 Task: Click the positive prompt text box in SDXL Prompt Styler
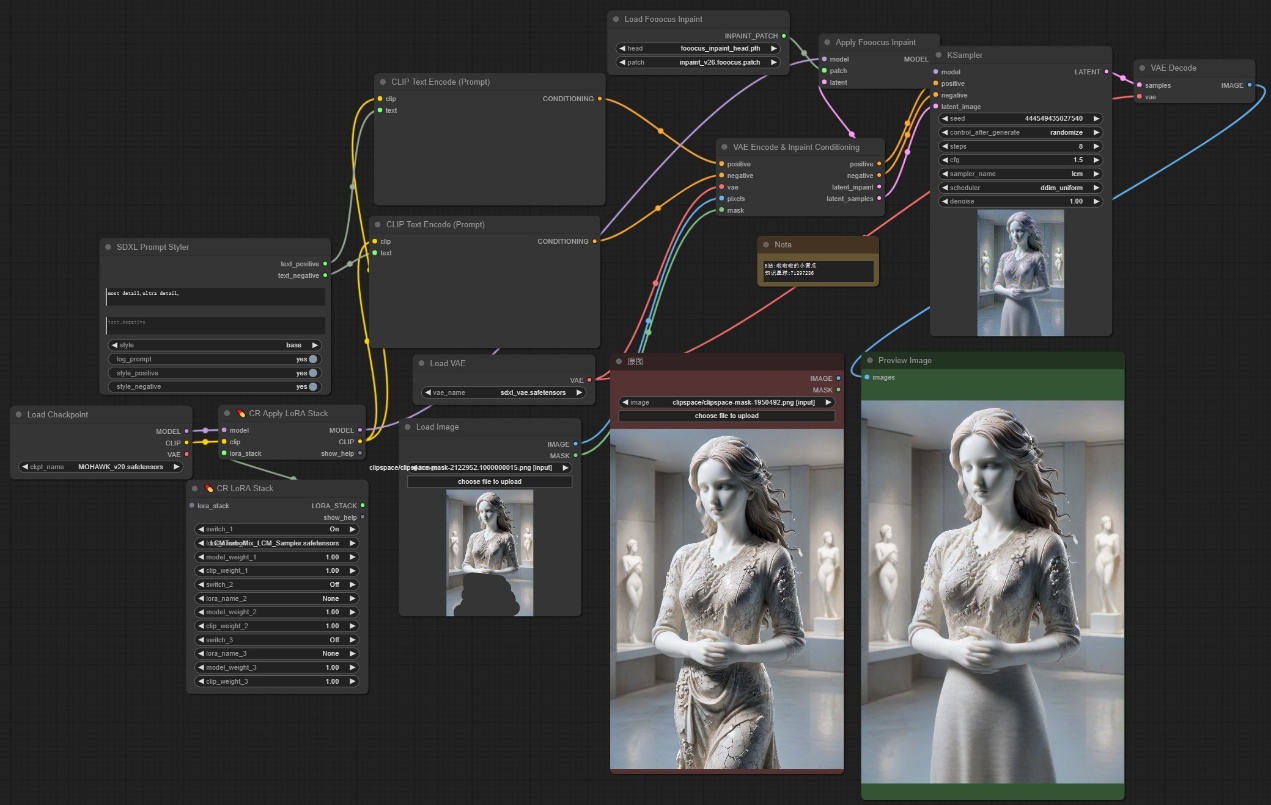pos(216,297)
